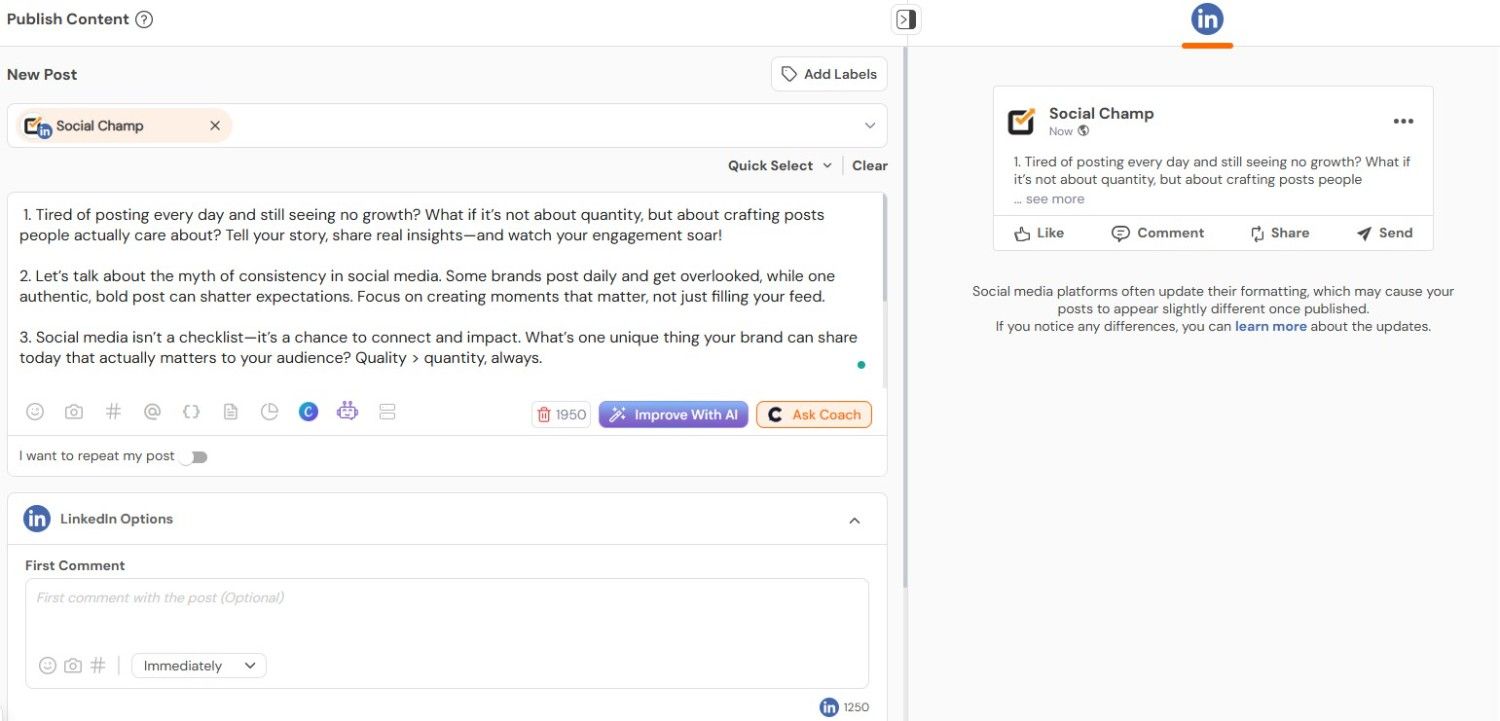
Task: Click into the main post text area
Action: (x=445, y=290)
